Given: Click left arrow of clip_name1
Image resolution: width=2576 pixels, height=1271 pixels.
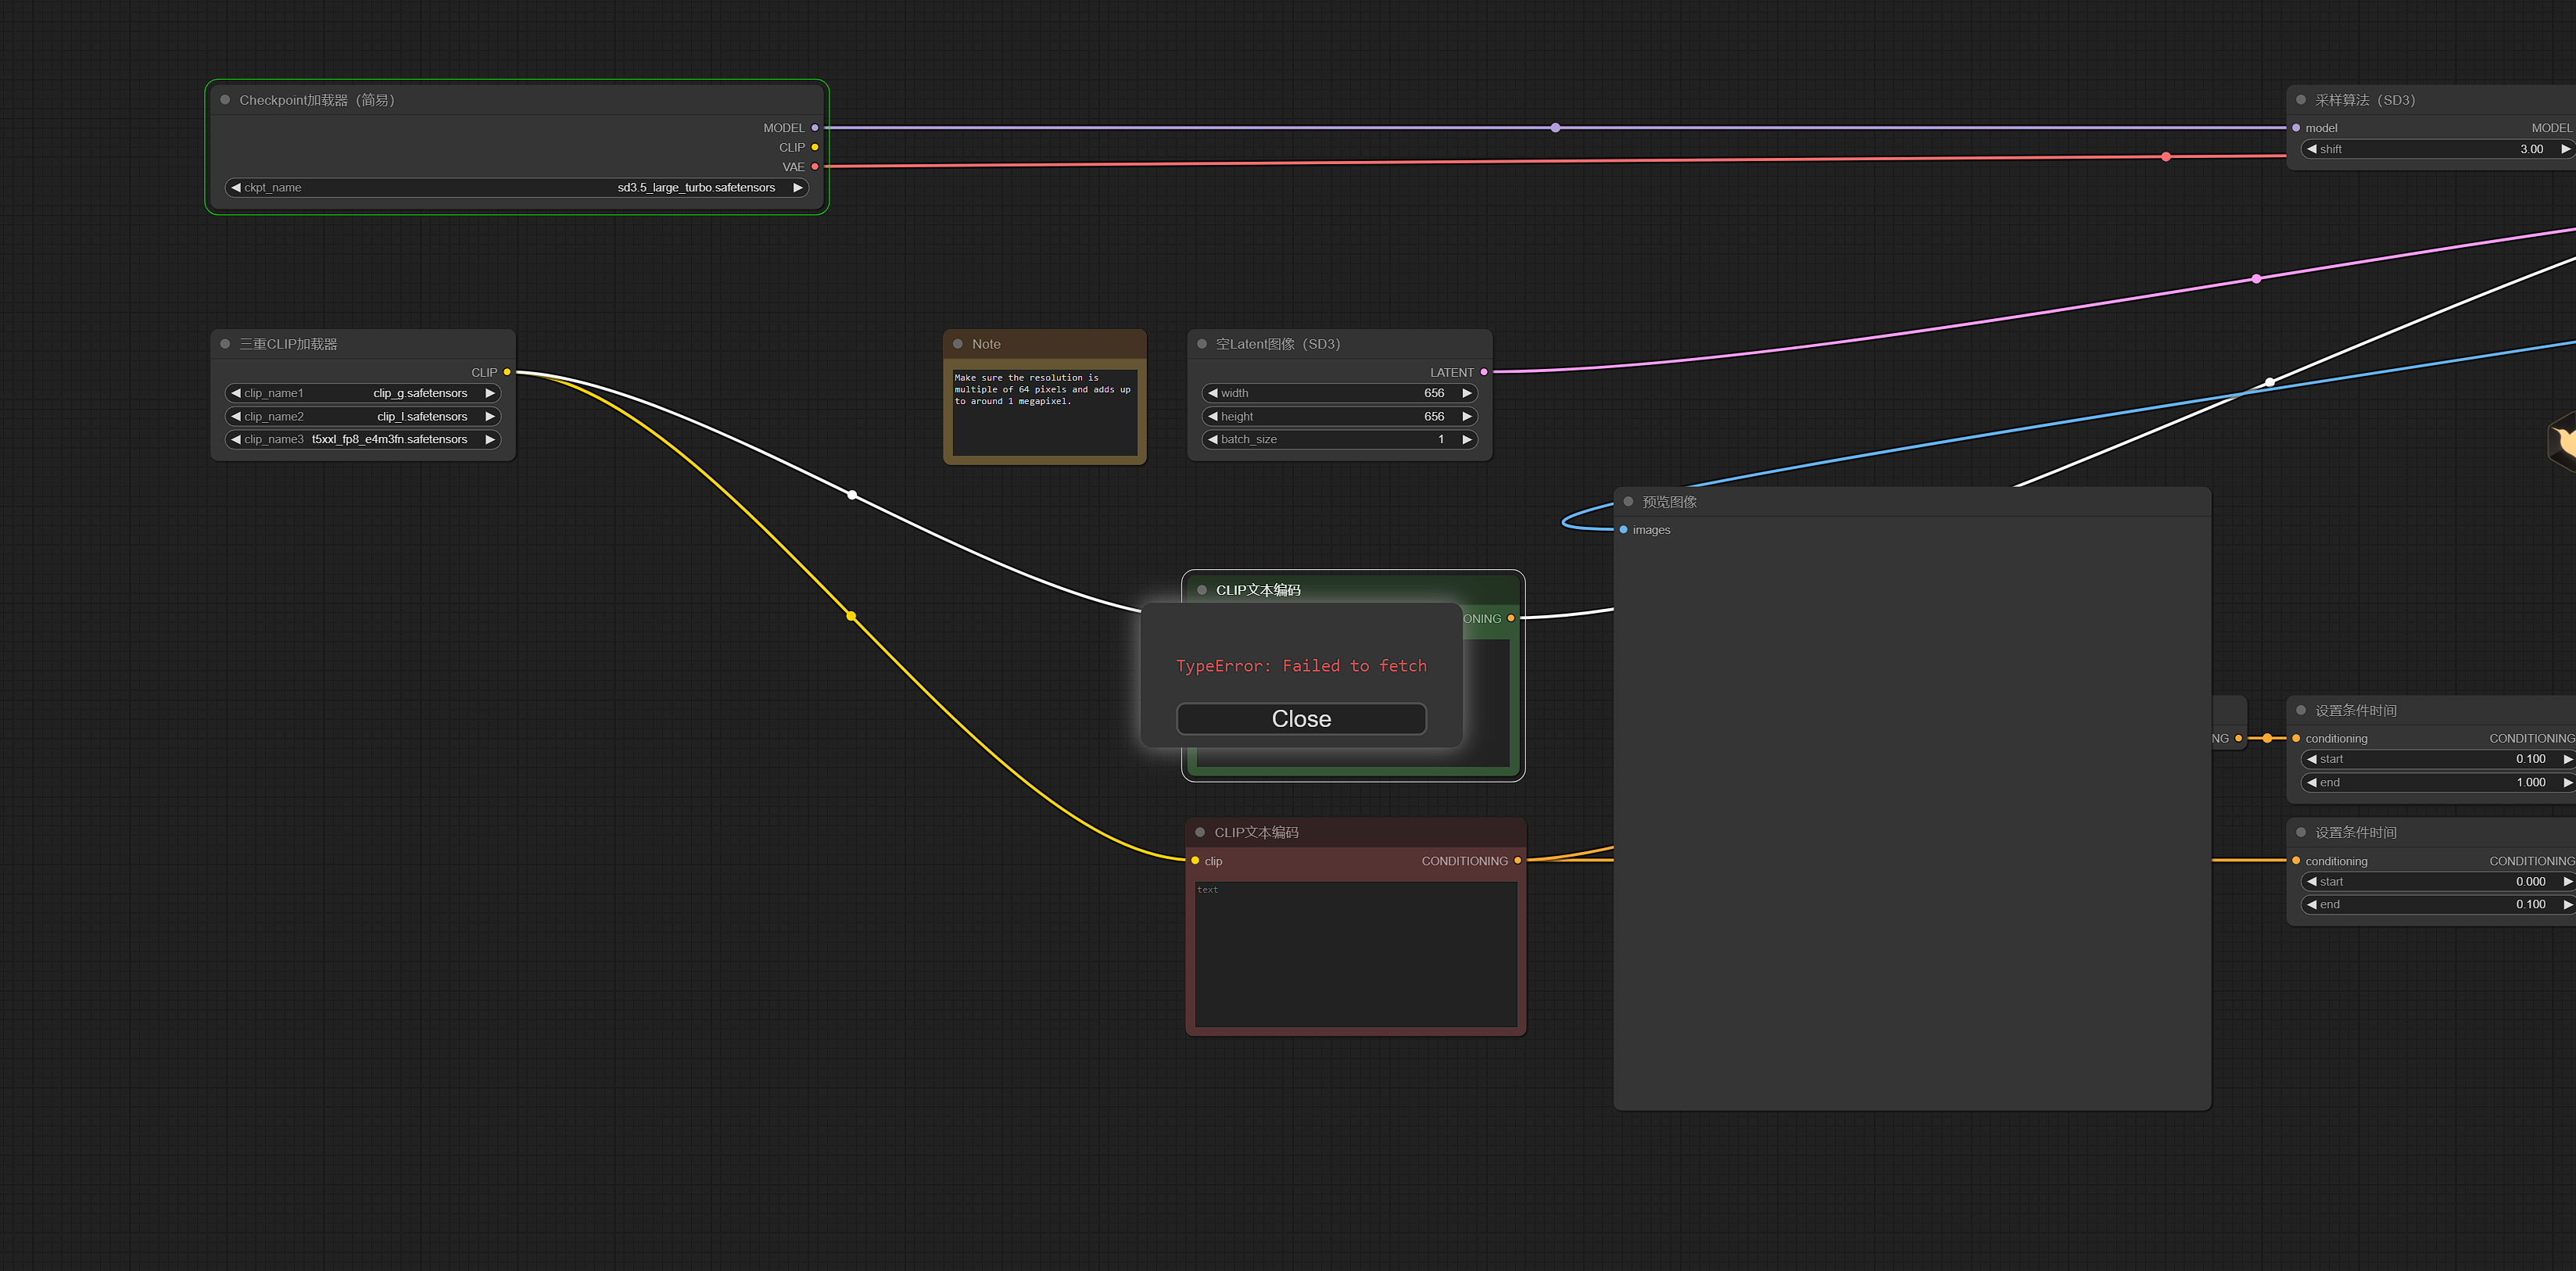Looking at the screenshot, I should tap(236, 393).
